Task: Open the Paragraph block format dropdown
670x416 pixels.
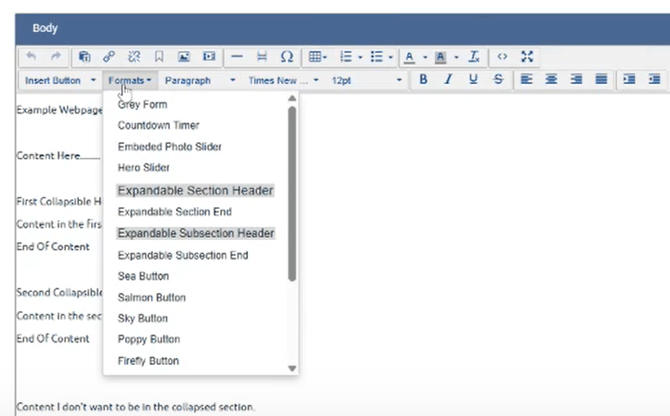Action: click(200, 80)
